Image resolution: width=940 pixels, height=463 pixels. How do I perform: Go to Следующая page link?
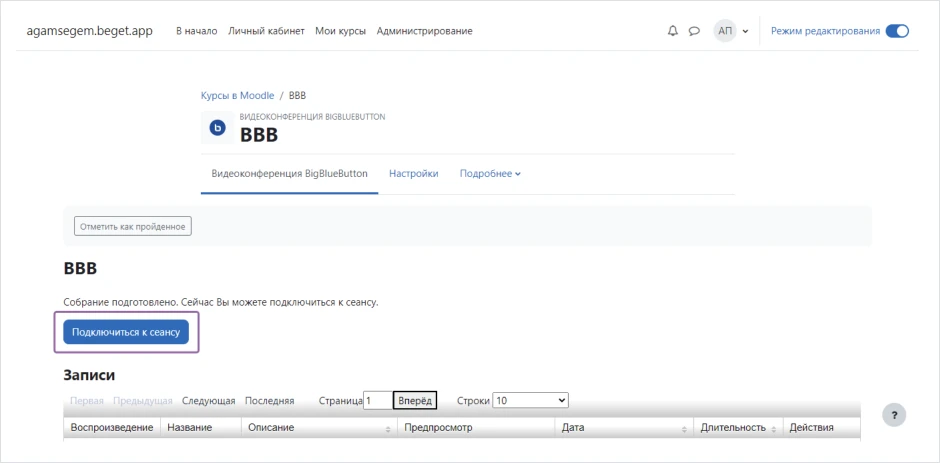(x=209, y=401)
